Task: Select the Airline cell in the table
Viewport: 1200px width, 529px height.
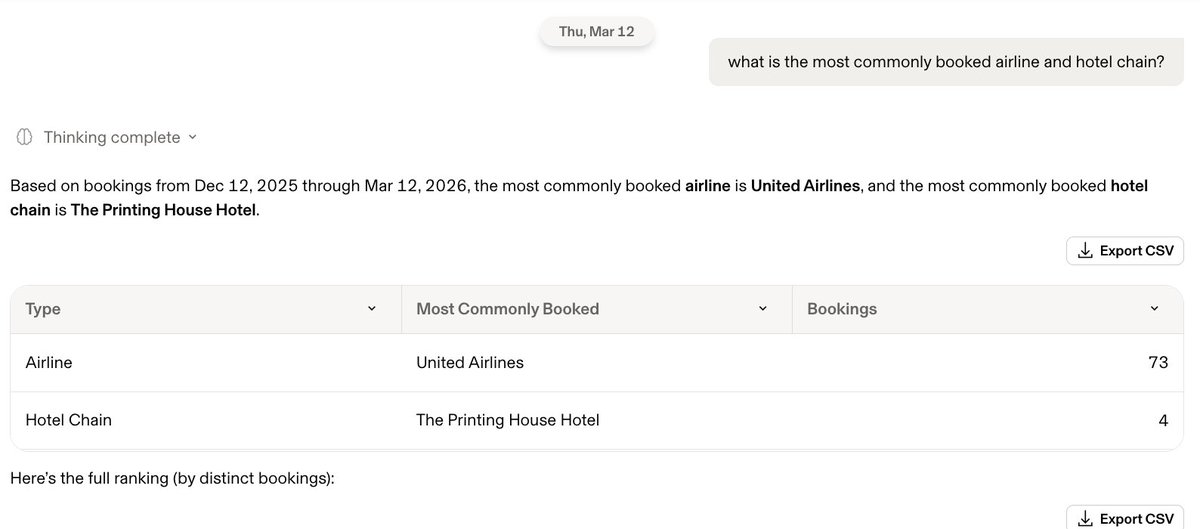Action: (49, 363)
